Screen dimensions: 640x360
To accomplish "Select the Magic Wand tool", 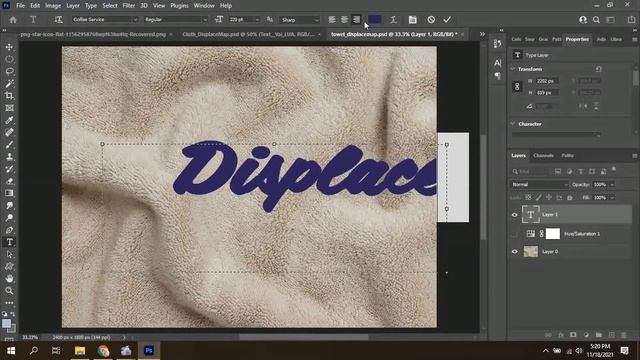I will pos(9,84).
